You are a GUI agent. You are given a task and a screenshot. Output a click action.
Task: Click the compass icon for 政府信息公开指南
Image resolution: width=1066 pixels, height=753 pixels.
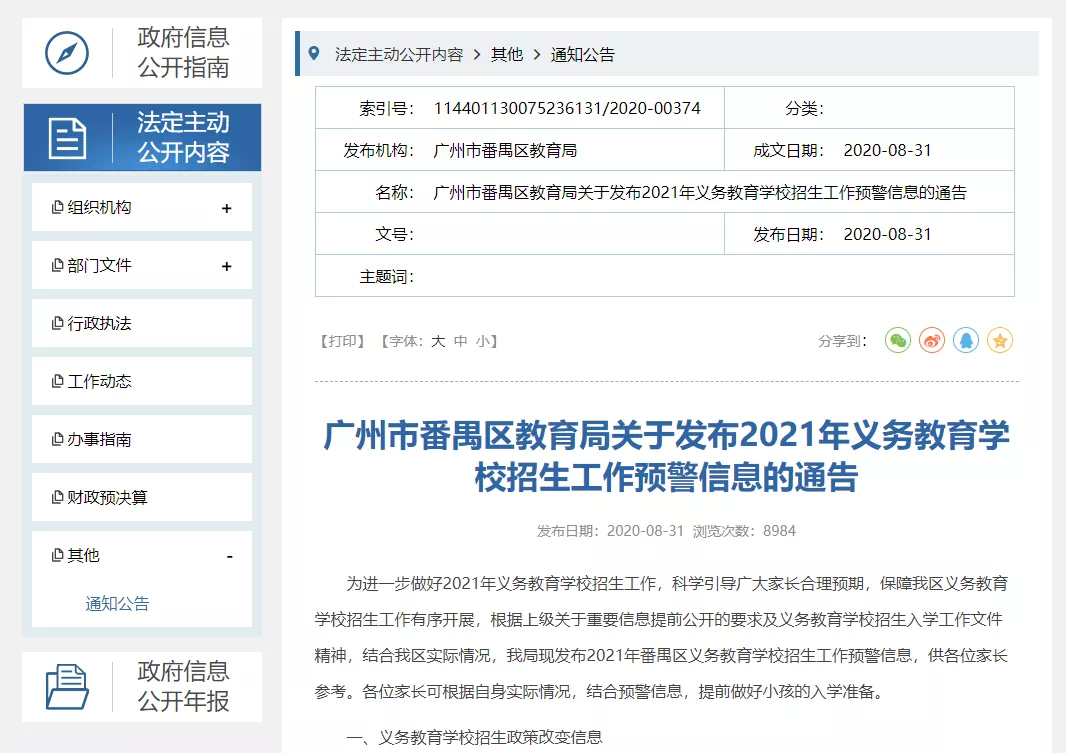(x=67, y=53)
